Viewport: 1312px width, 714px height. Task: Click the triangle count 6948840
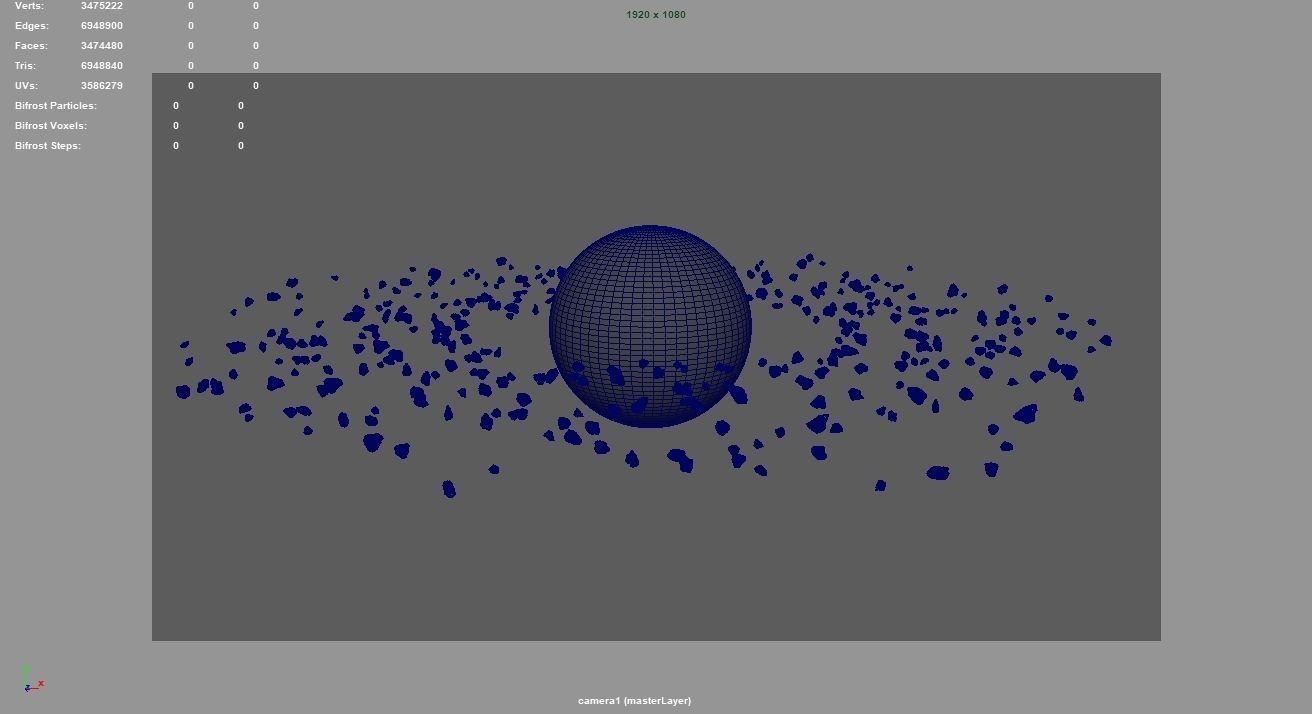(102, 66)
